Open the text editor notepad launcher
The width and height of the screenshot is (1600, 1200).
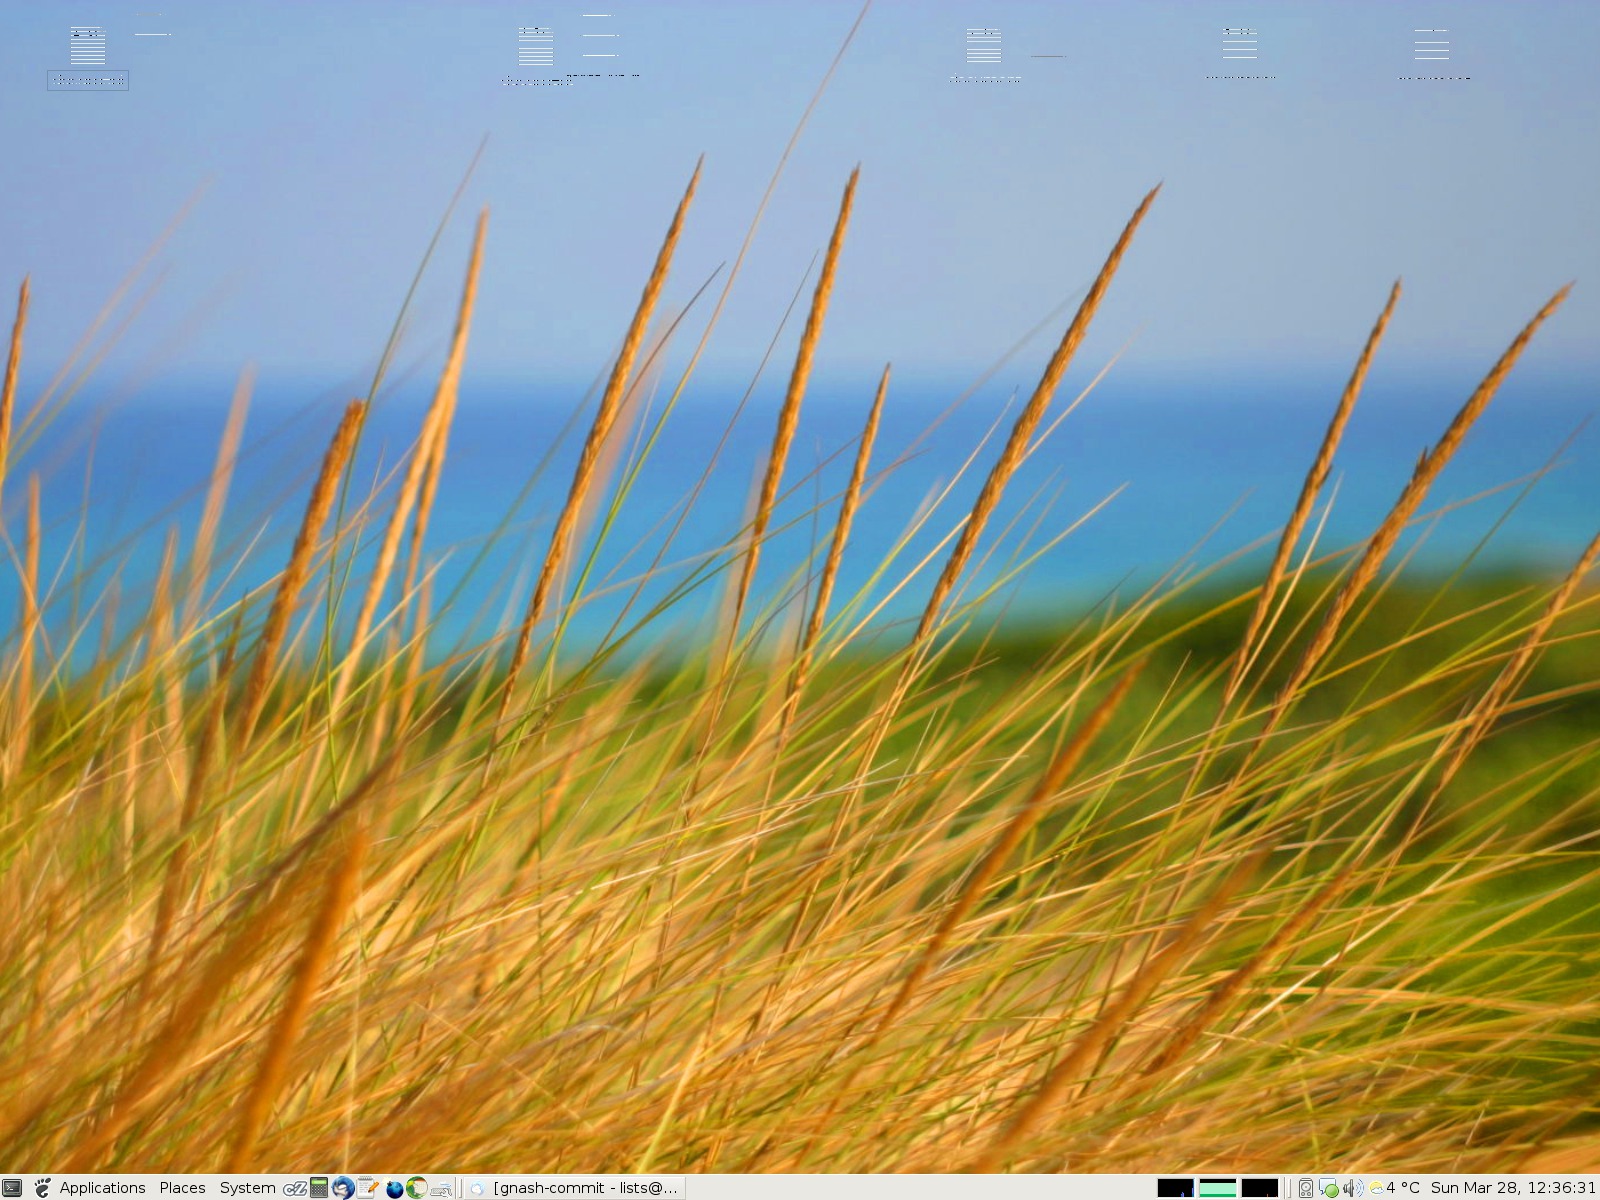(368, 1188)
